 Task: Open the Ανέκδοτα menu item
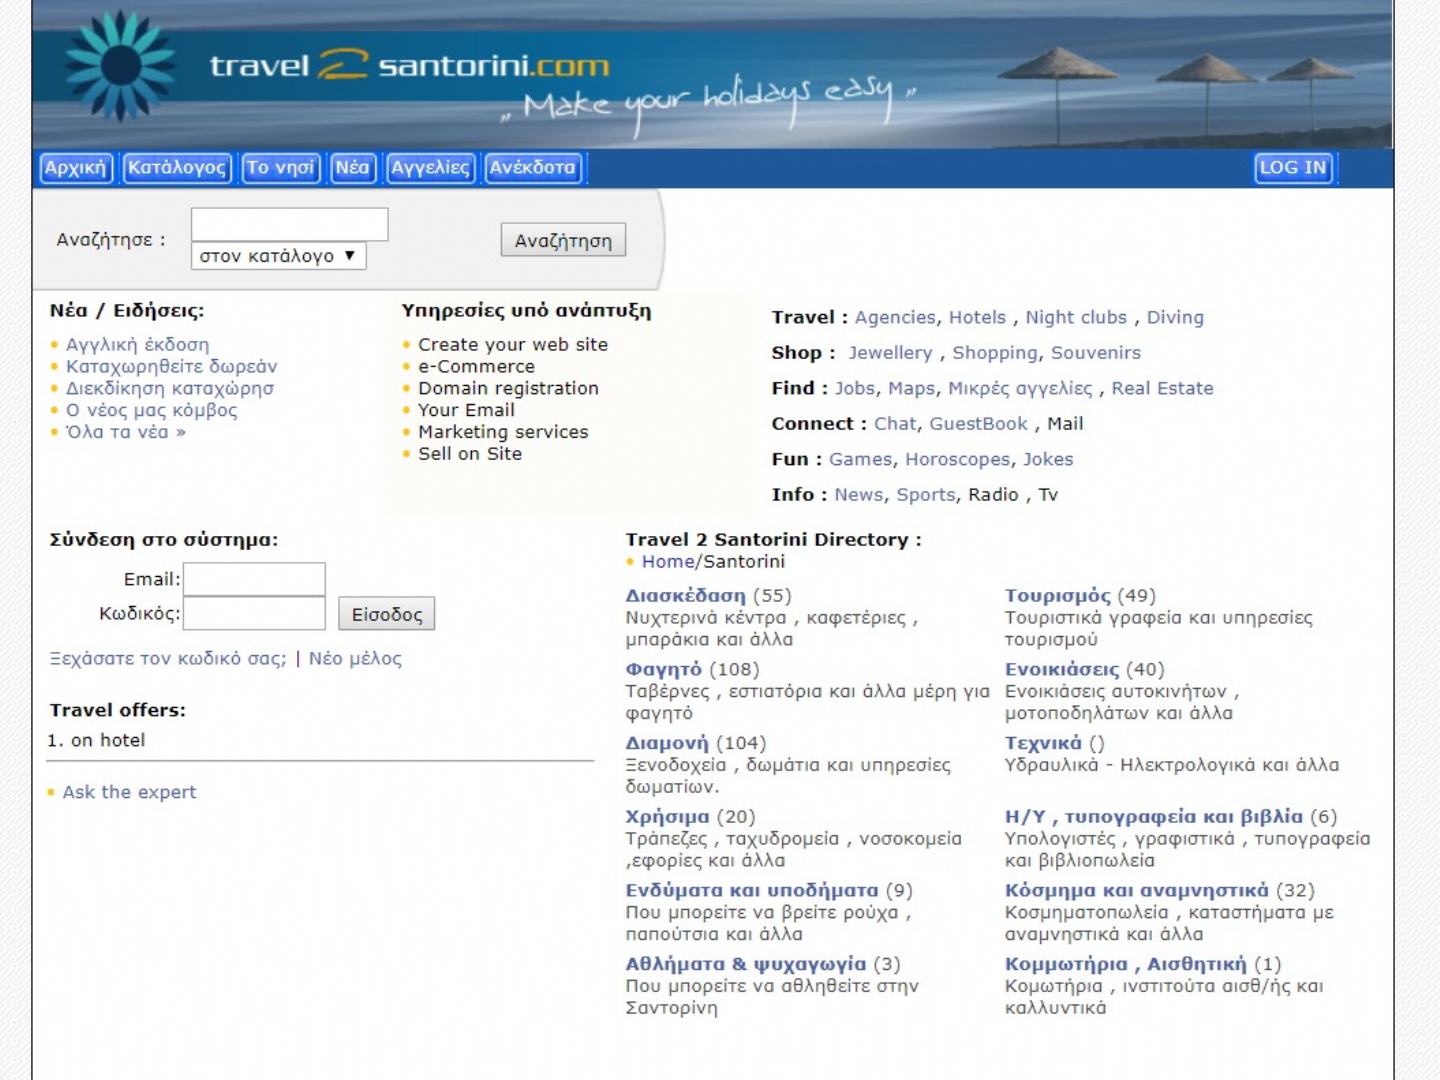point(533,168)
